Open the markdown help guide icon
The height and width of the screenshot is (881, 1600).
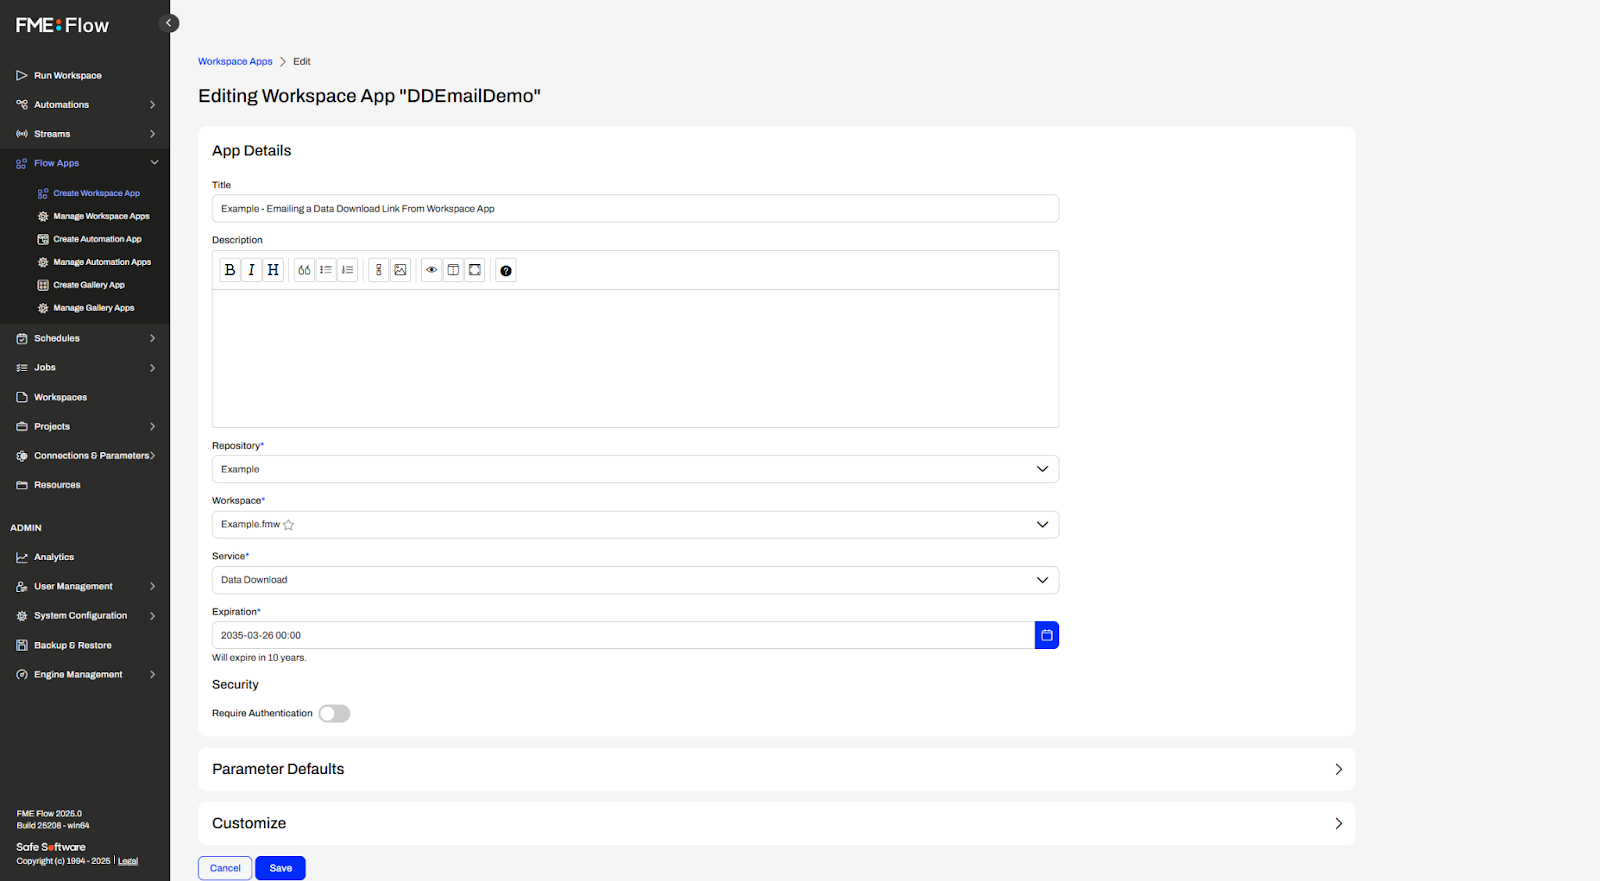tap(506, 270)
